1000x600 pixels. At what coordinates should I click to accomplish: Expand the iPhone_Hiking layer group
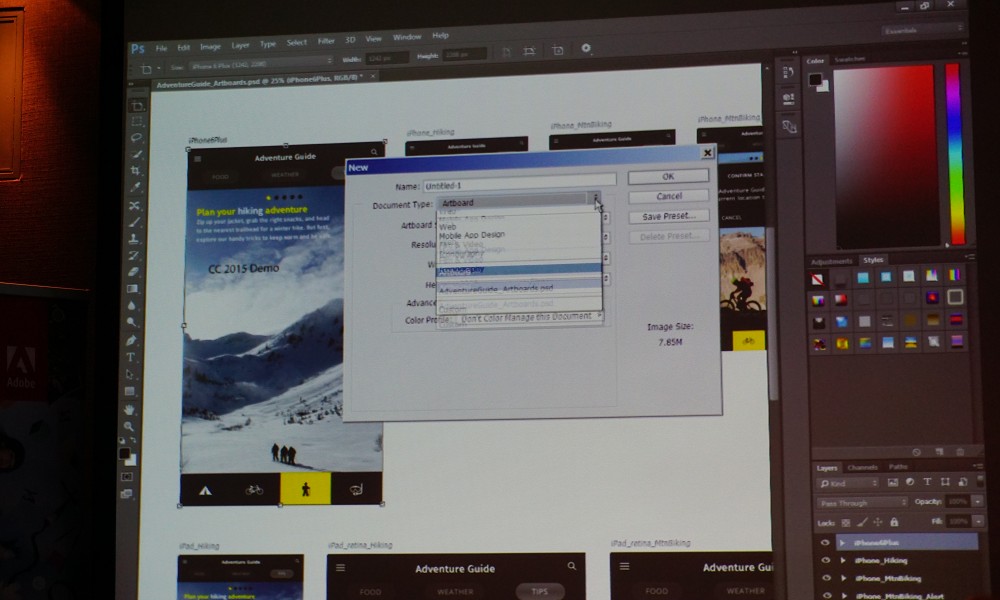(843, 561)
